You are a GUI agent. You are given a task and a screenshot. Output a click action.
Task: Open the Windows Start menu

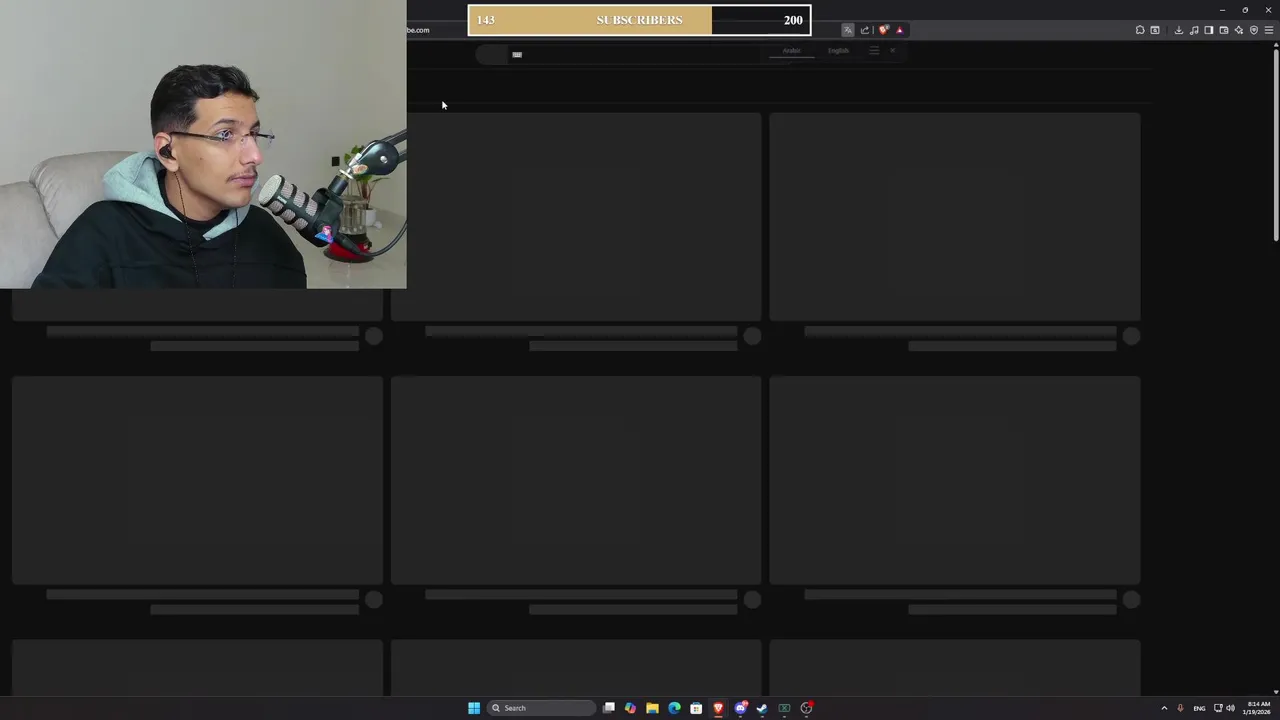click(x=474, y=708)
